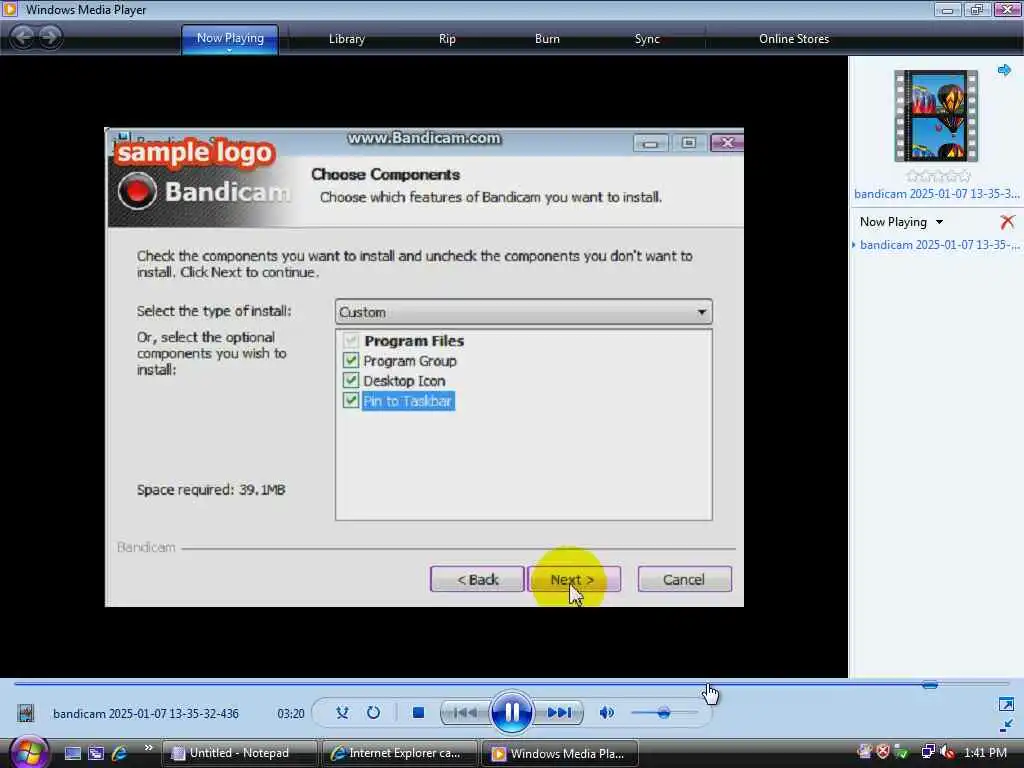Click the Back button in the Bandicam installer
Image resolution: width=1024 pixels, height=768 pixels.
(x=477, y=579)
